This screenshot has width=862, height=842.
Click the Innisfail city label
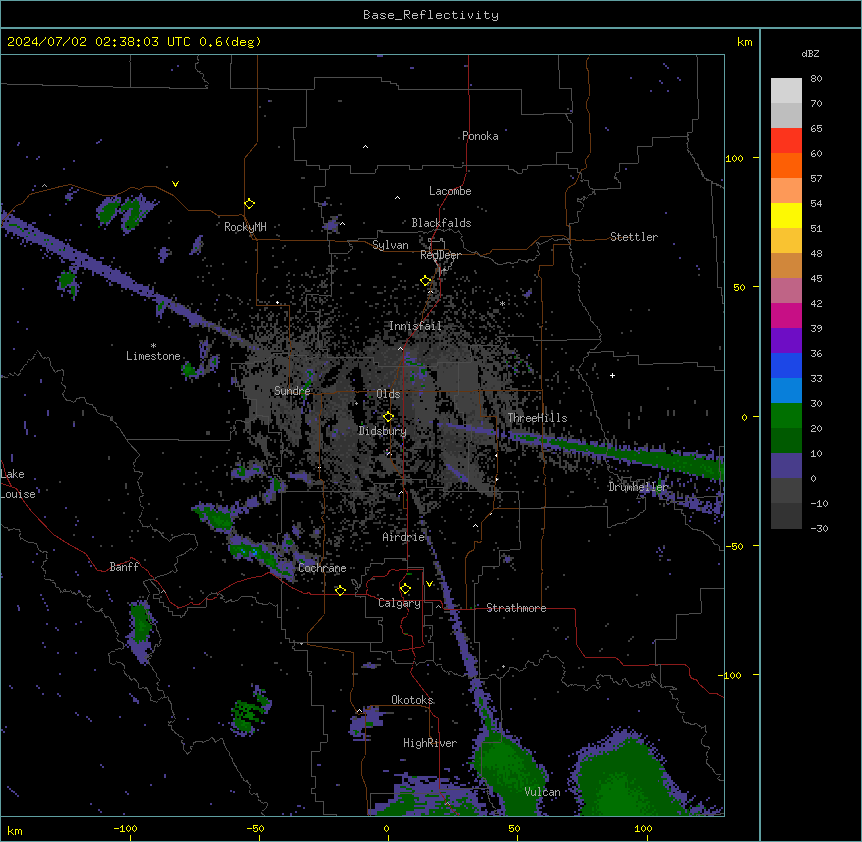[x=415, y=326]
